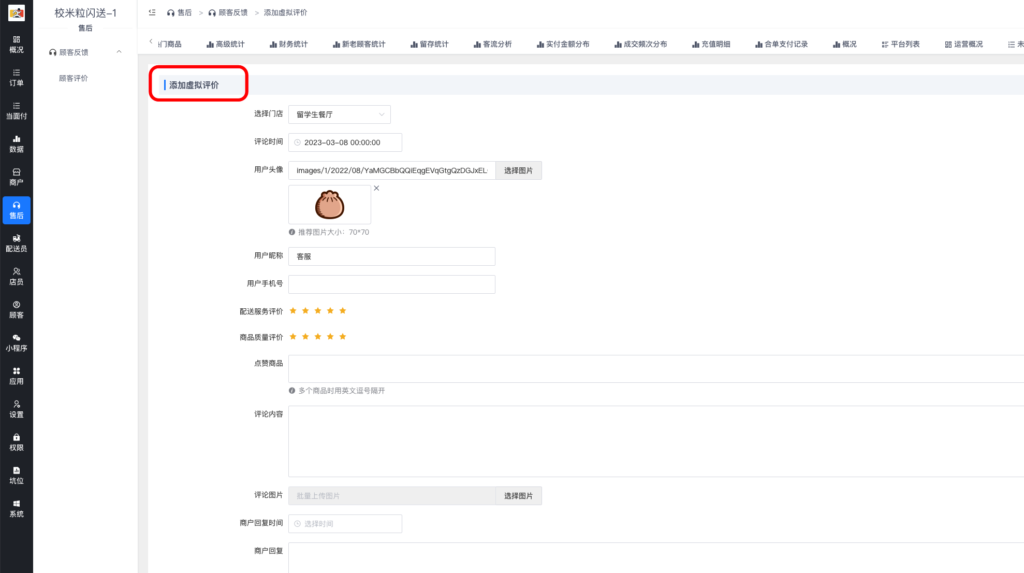Open the 选择门店 dropdown showing 留学生餐厅

coord(339,114)
